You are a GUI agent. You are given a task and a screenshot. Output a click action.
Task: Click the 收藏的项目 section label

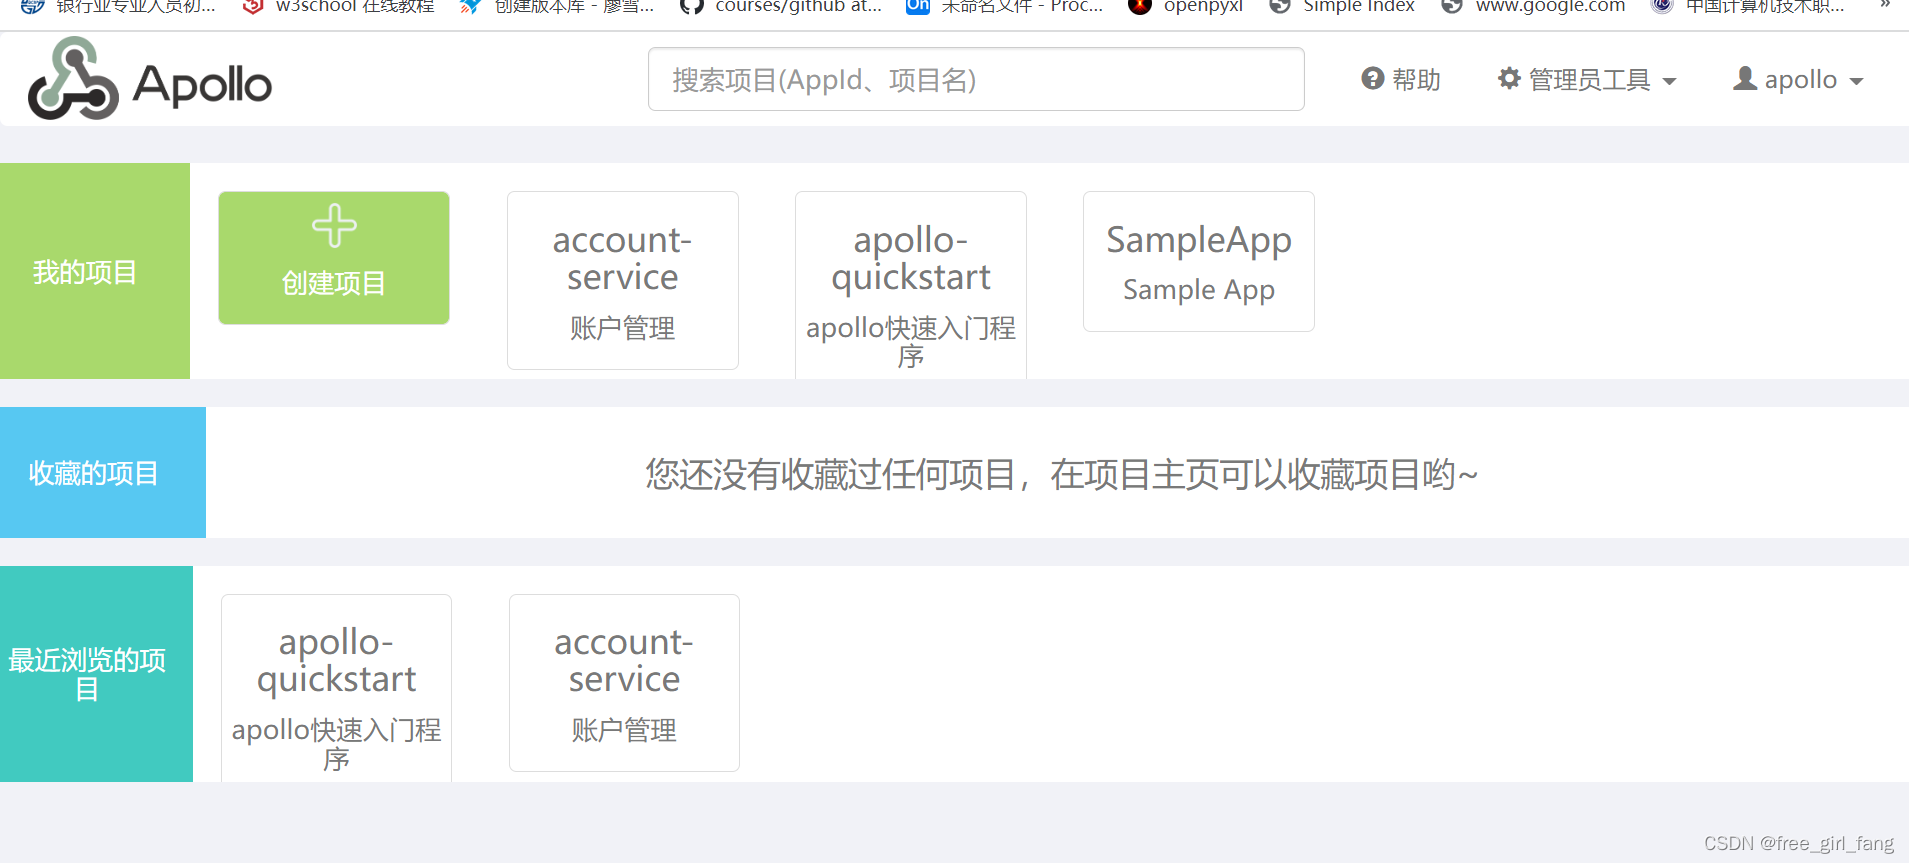[93, 473]
